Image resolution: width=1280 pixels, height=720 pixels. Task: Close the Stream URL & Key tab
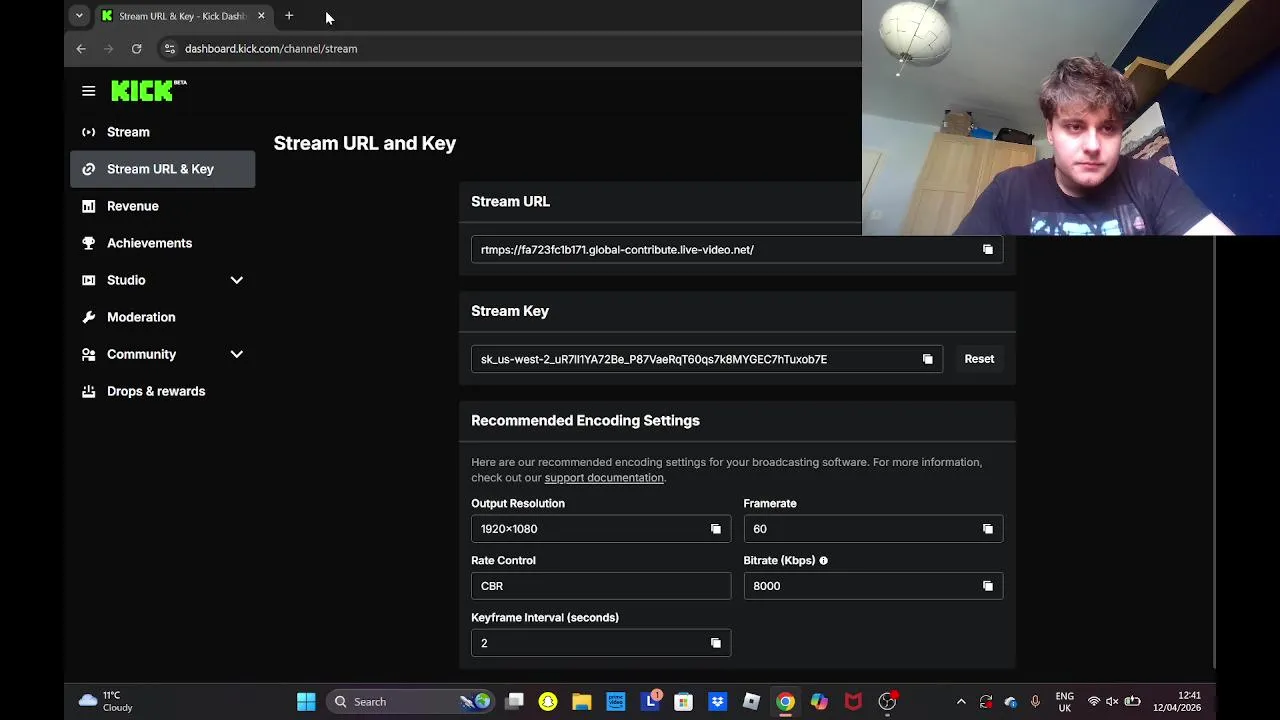click(x=261, y=15)
